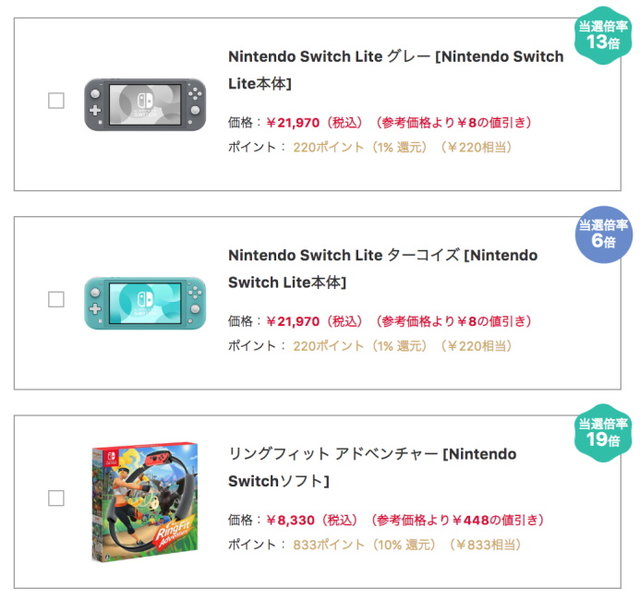640x600 pixels.
Task: Click the 220ポイント text for ターコイズ model
Action: 328,346
